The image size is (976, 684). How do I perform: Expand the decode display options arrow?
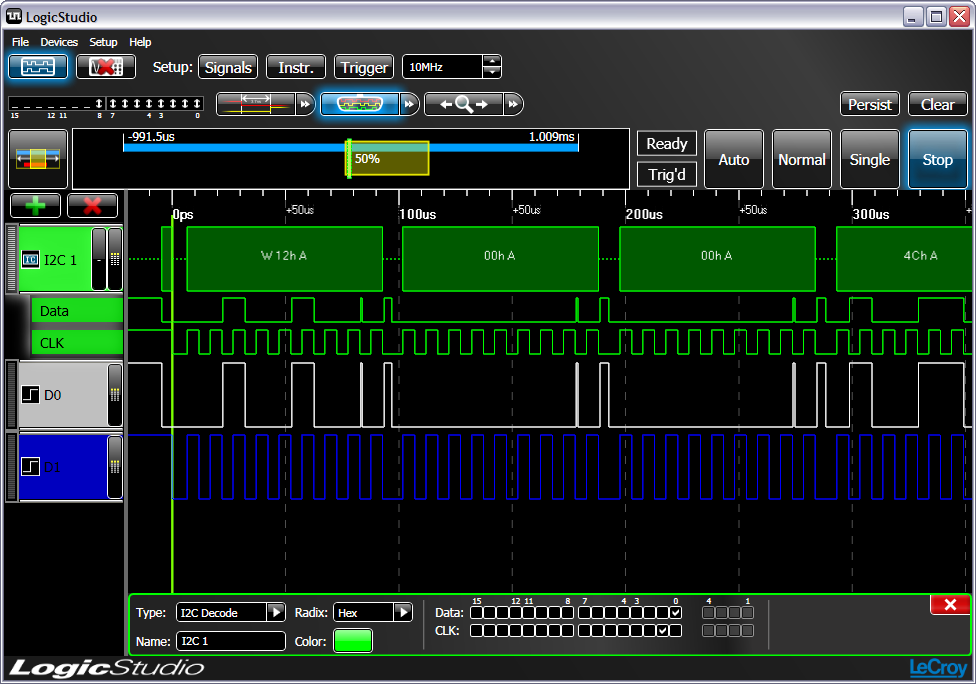409,104
